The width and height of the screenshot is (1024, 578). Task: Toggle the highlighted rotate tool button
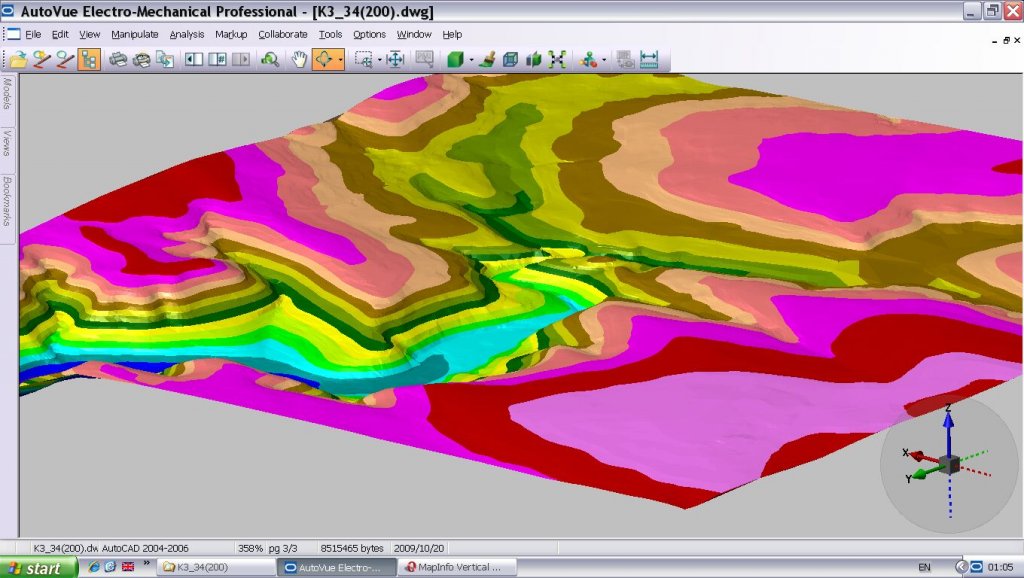pyautogui.click(x=325, y=59)
